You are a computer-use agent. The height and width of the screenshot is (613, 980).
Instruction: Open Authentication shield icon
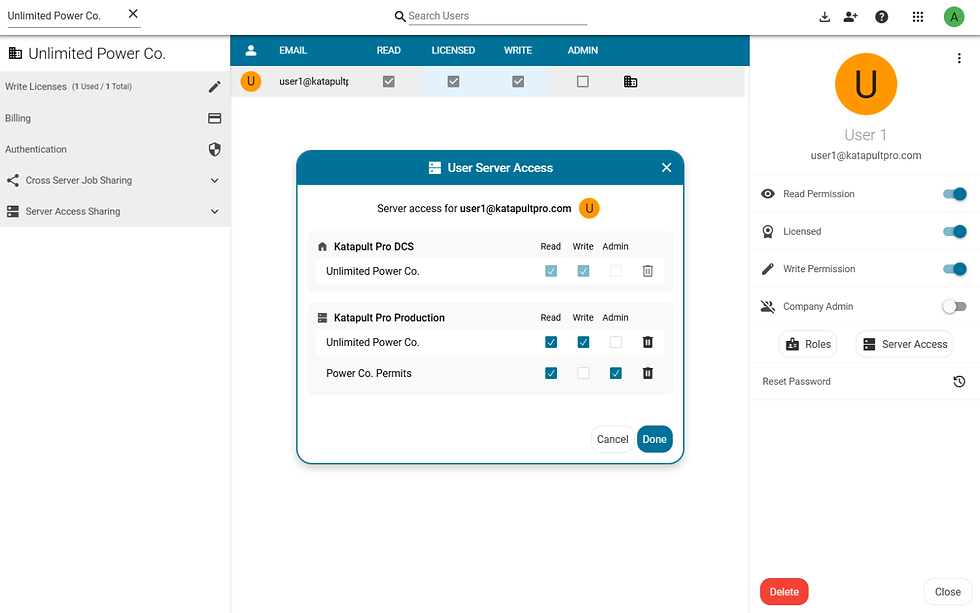tap(214, 149)
